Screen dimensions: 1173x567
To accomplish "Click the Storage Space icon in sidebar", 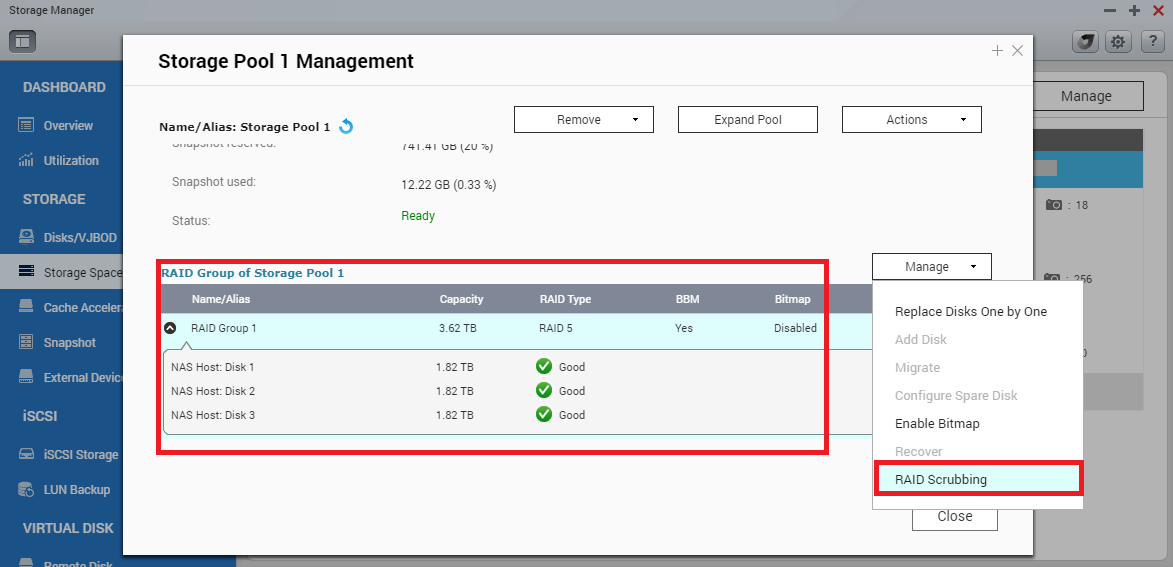I will (26, 272).
